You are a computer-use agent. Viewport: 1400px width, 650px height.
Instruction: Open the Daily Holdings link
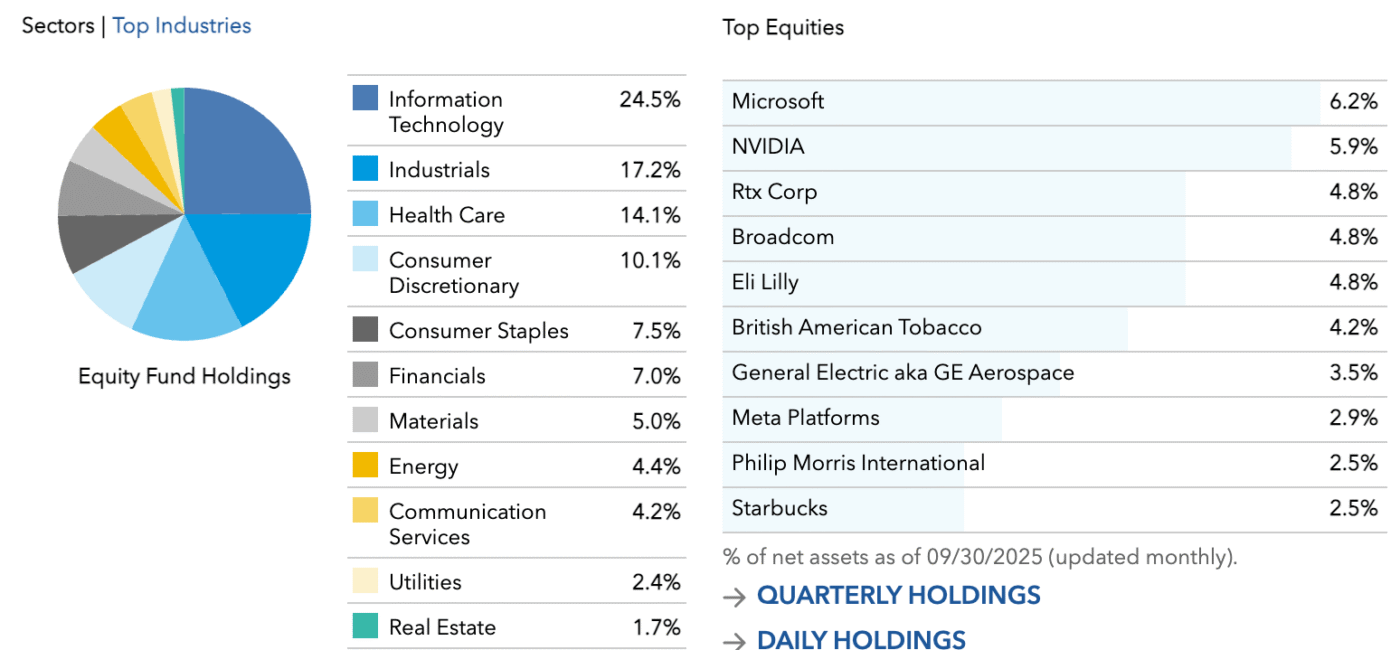coord(861,640)
